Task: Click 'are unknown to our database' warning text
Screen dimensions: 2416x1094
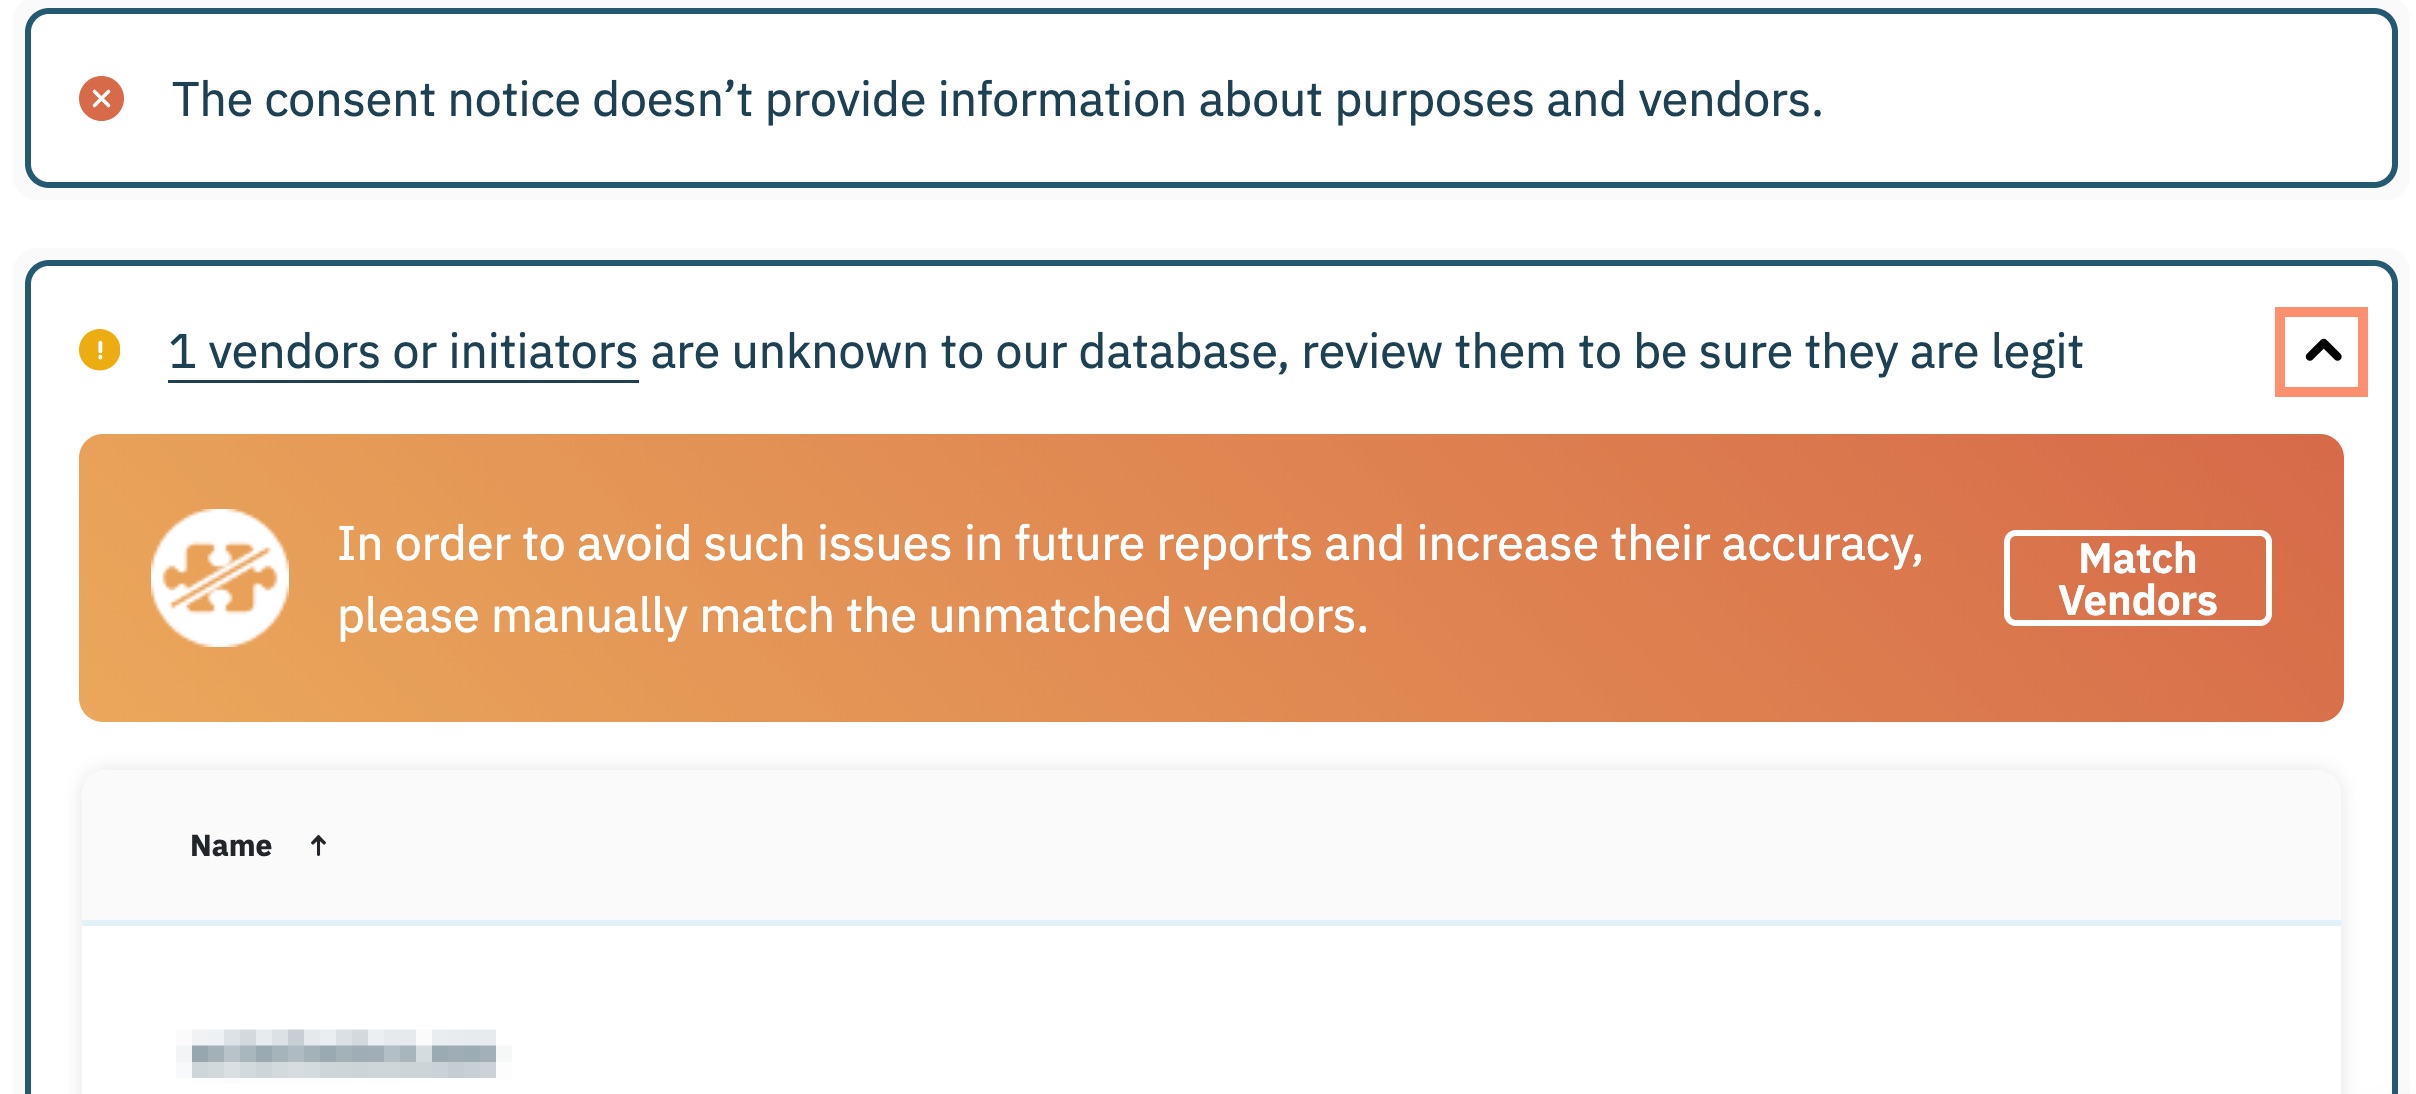Action: [960, 352]
